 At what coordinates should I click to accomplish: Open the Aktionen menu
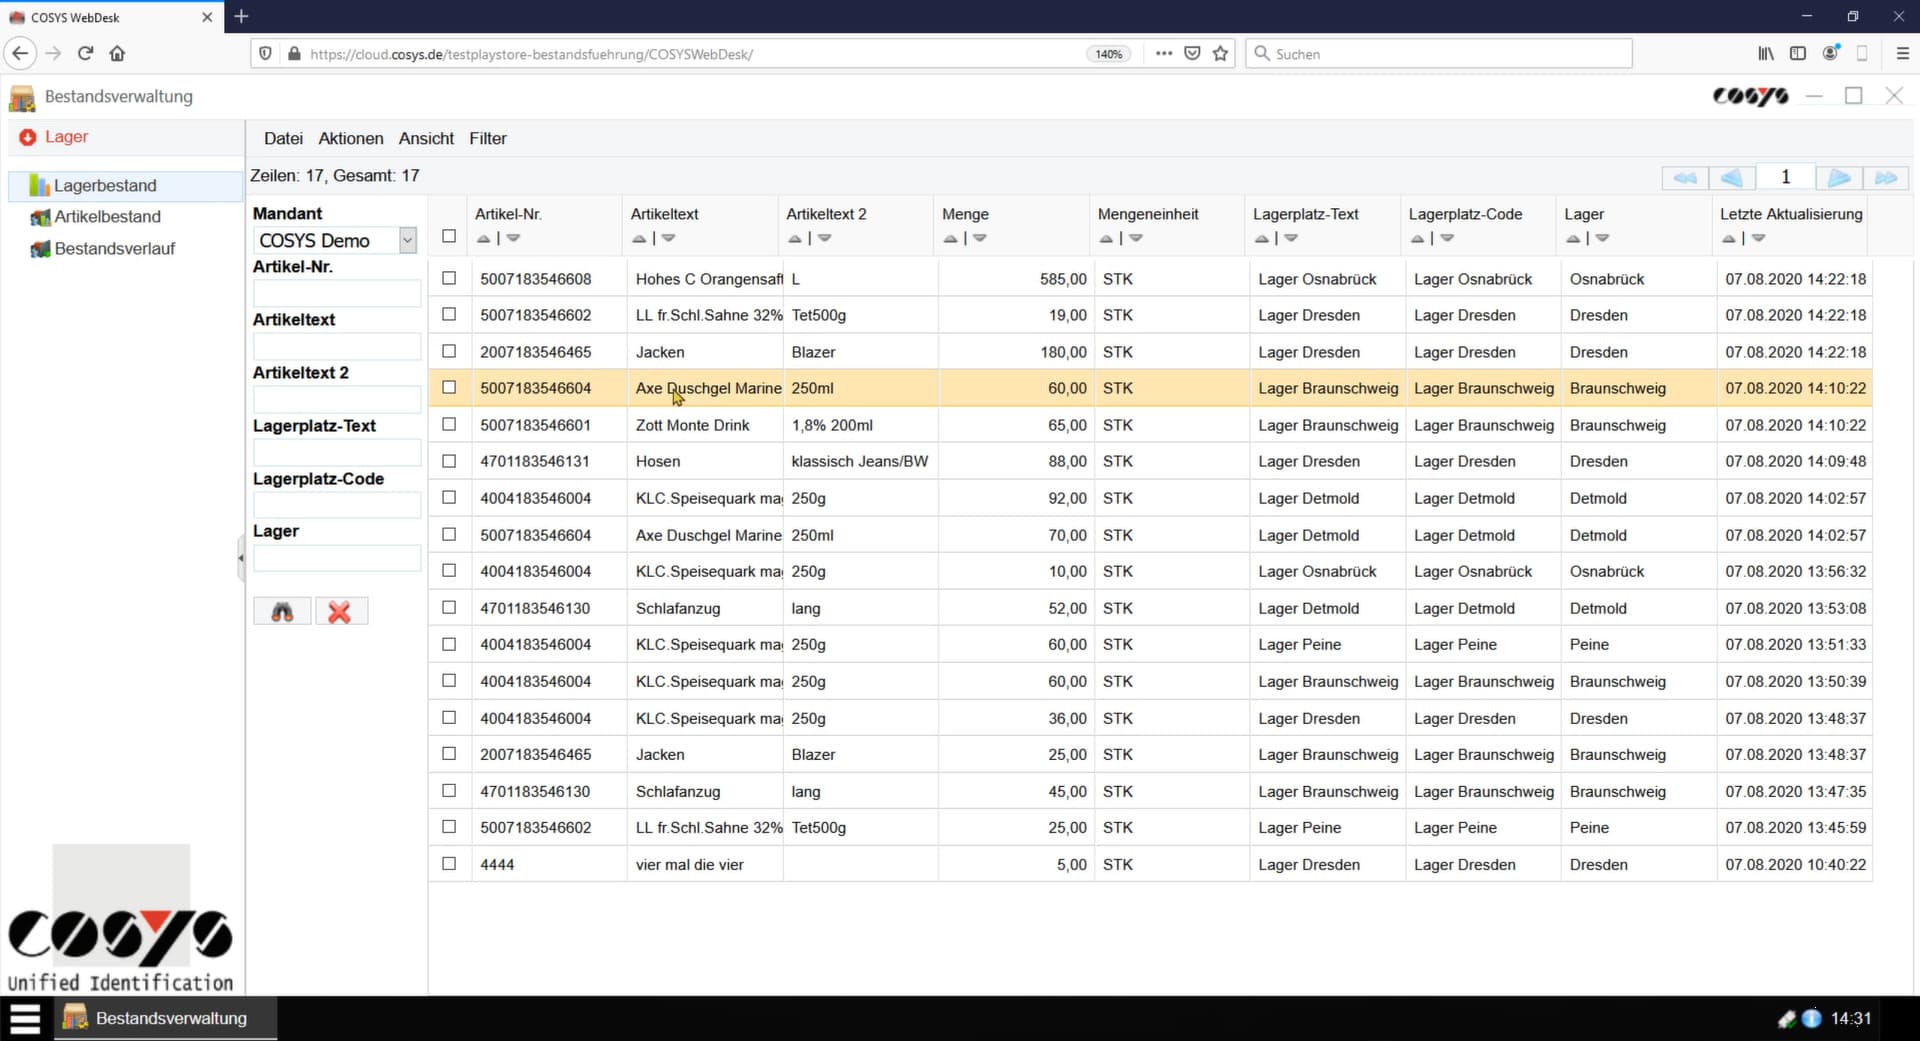351,138
